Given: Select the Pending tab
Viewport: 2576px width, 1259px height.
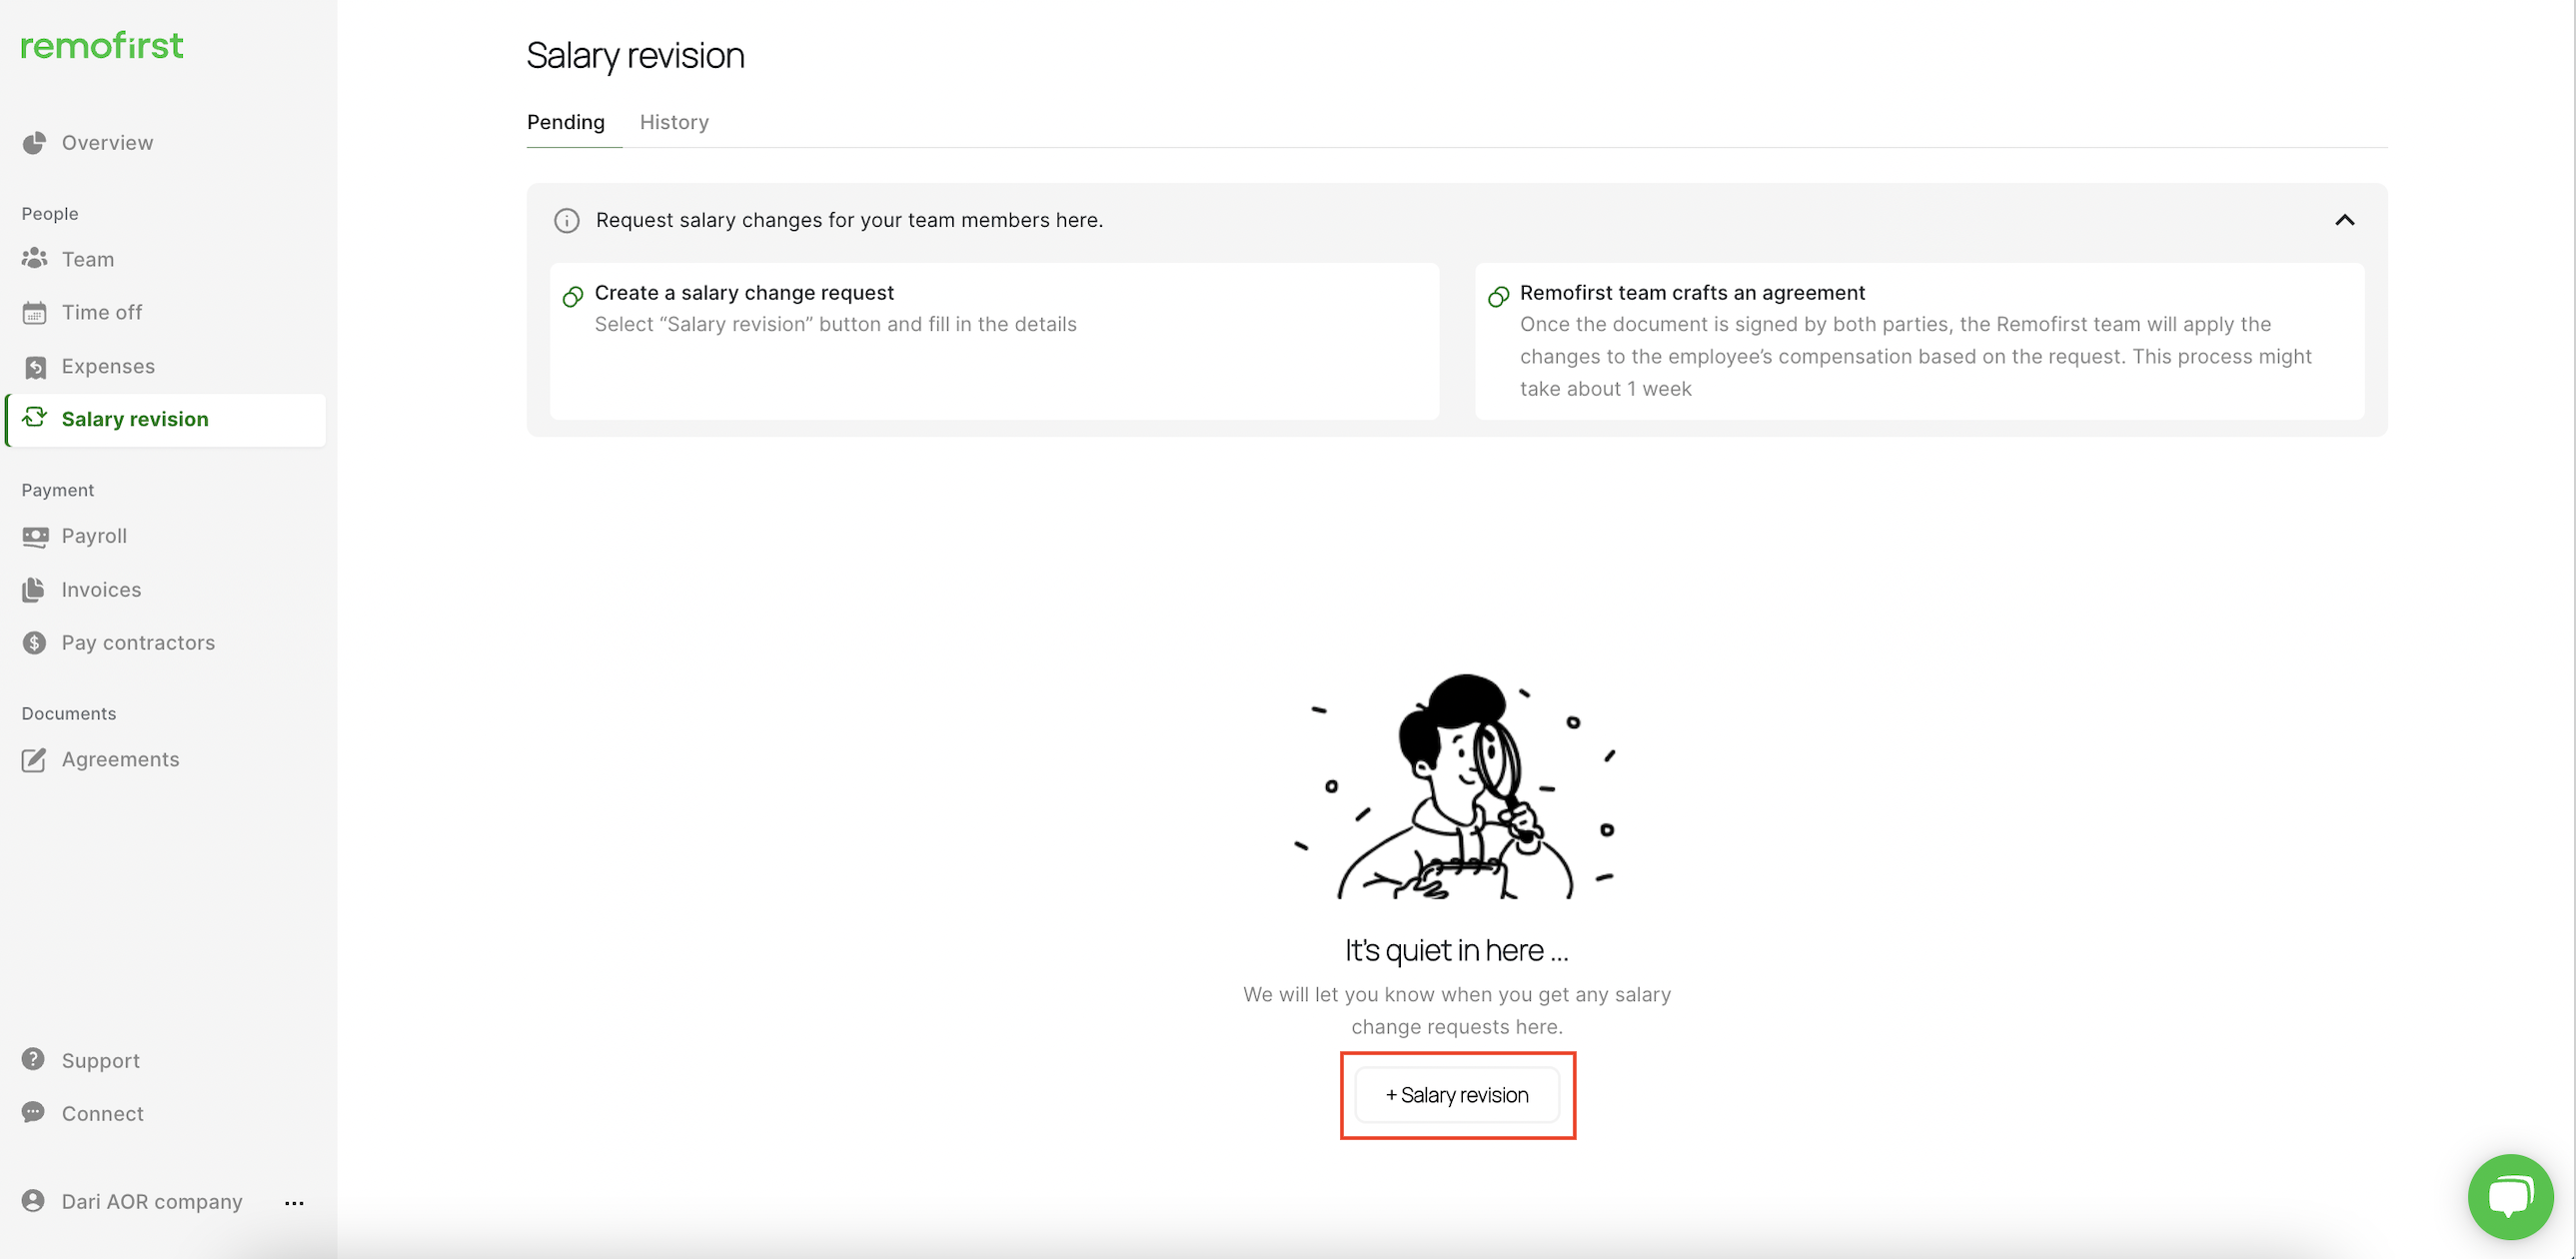Looking at the screenshot, I should tap(566, 122).
